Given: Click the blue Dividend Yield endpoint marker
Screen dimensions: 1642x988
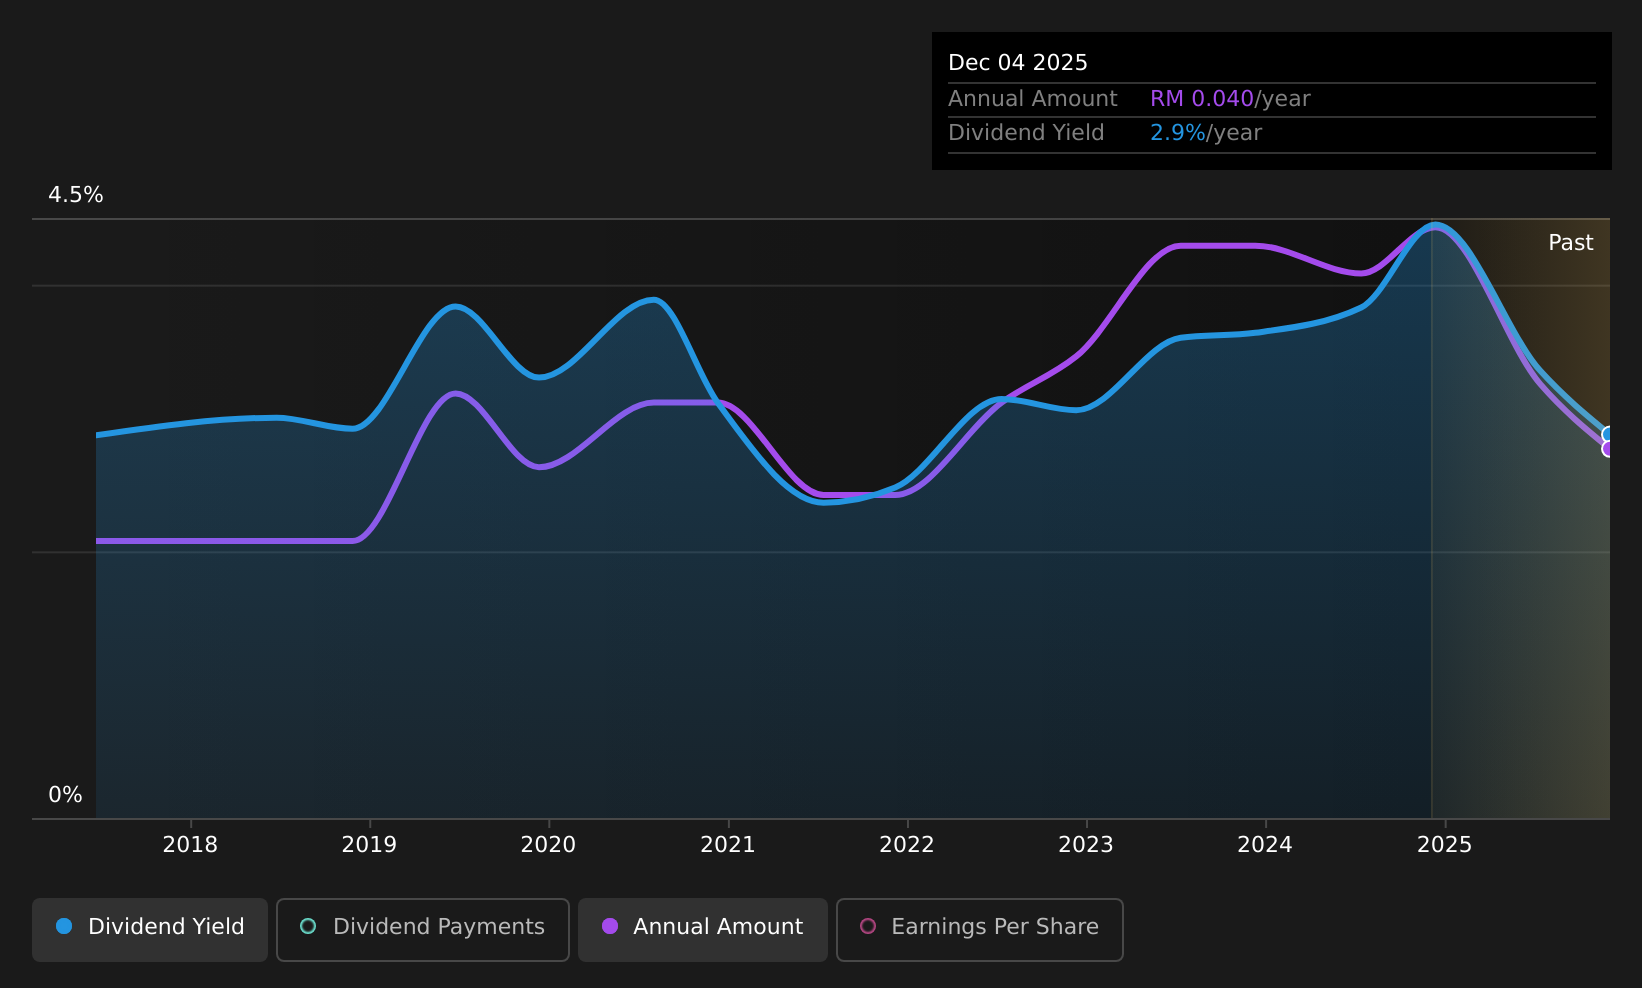Looking at the screenshot, I should (x=1609, y=435).
